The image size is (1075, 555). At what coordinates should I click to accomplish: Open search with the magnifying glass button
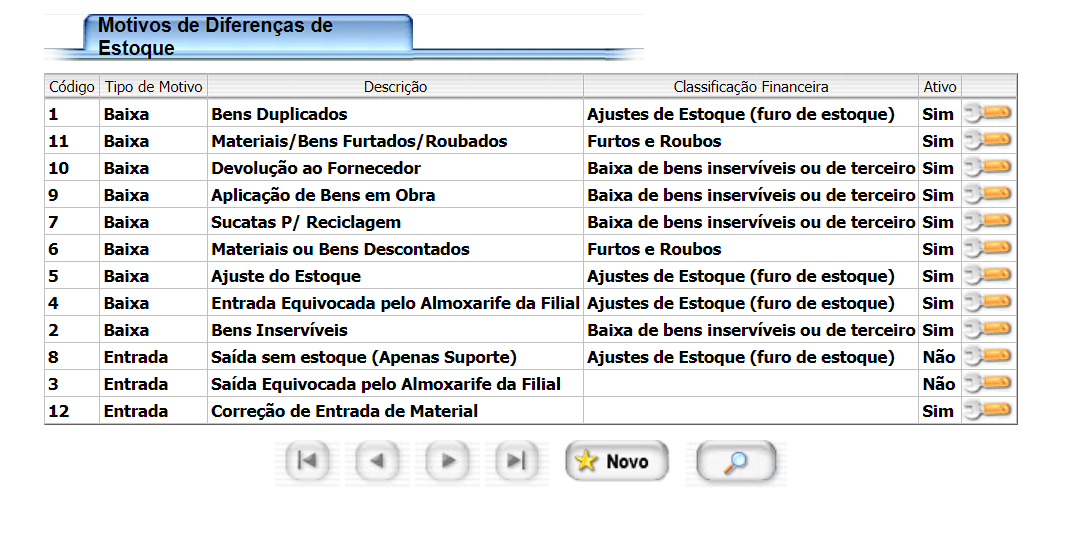(x=736, y=461)
